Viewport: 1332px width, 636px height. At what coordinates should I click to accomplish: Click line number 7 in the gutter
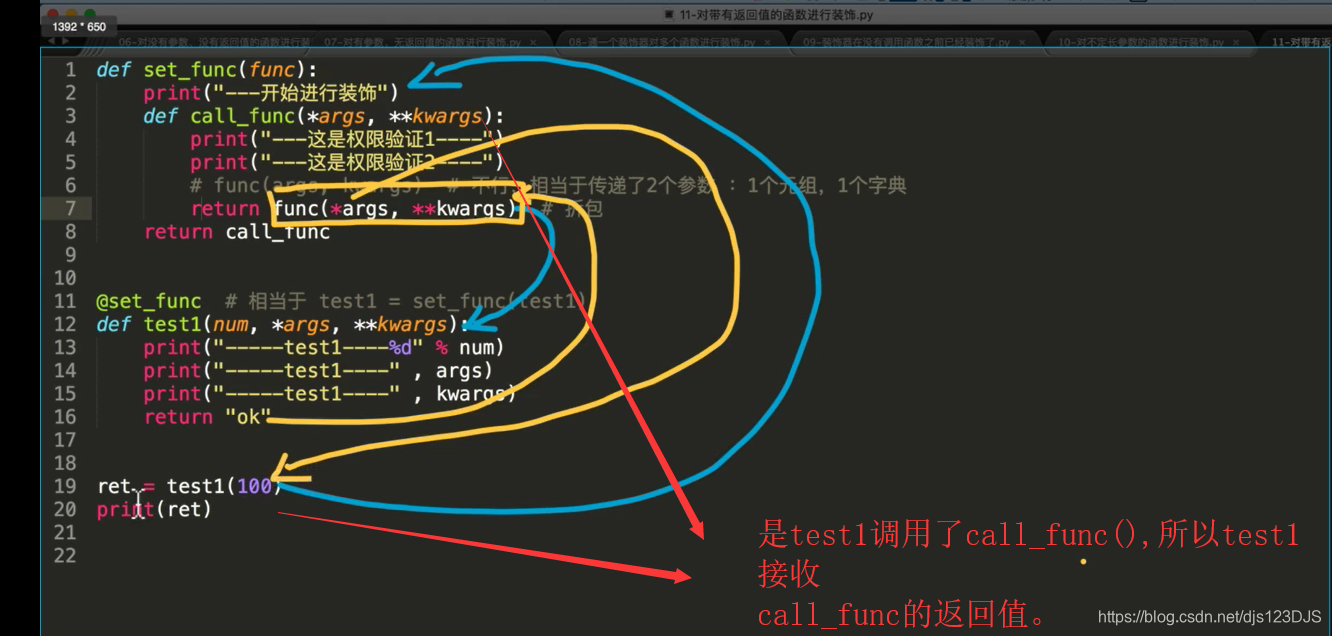[70, 208]
